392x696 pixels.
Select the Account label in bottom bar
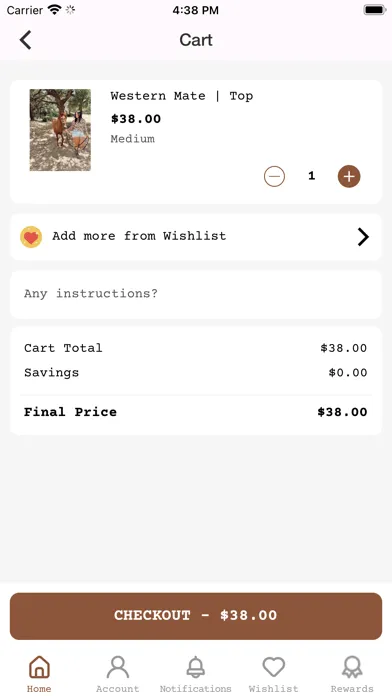[118, 689]
